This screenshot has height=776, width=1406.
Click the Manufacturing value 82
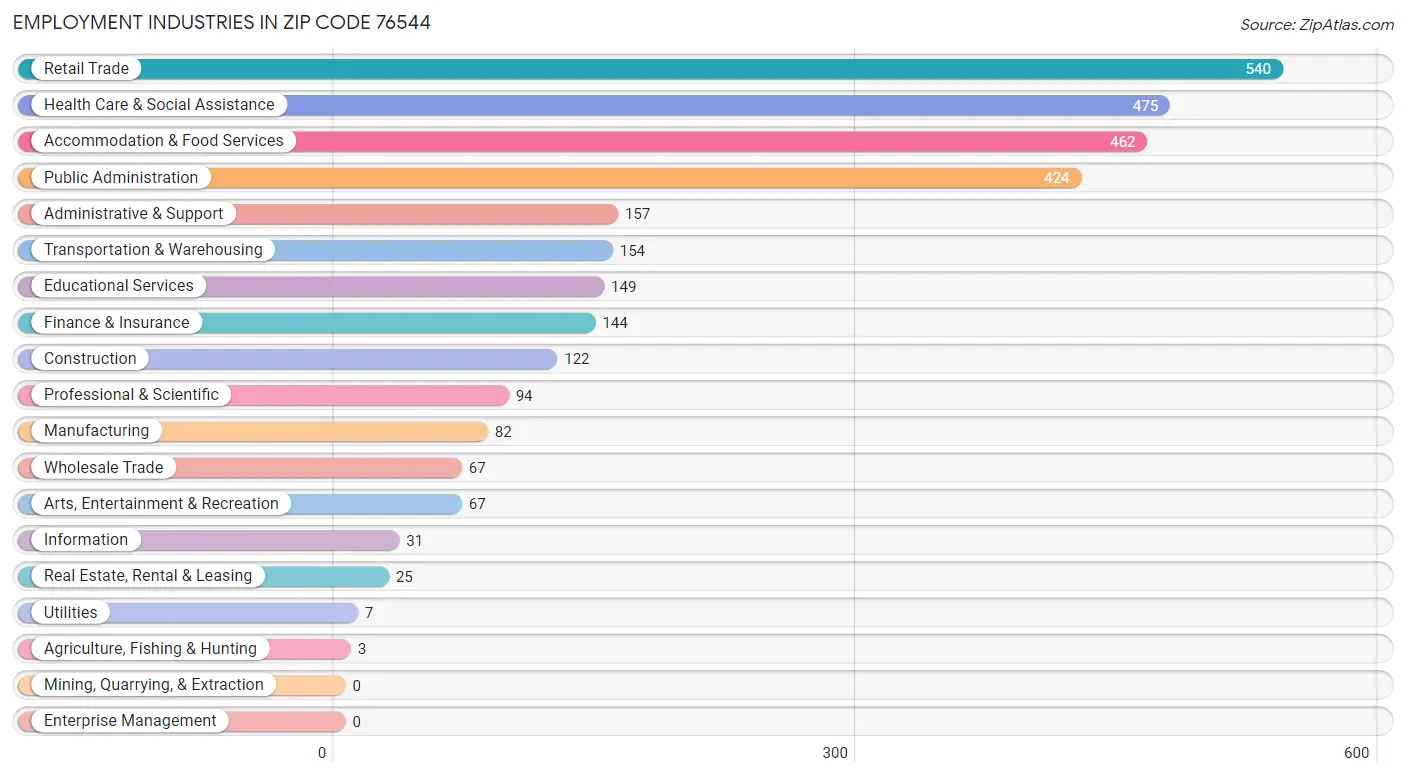point(503,432)
